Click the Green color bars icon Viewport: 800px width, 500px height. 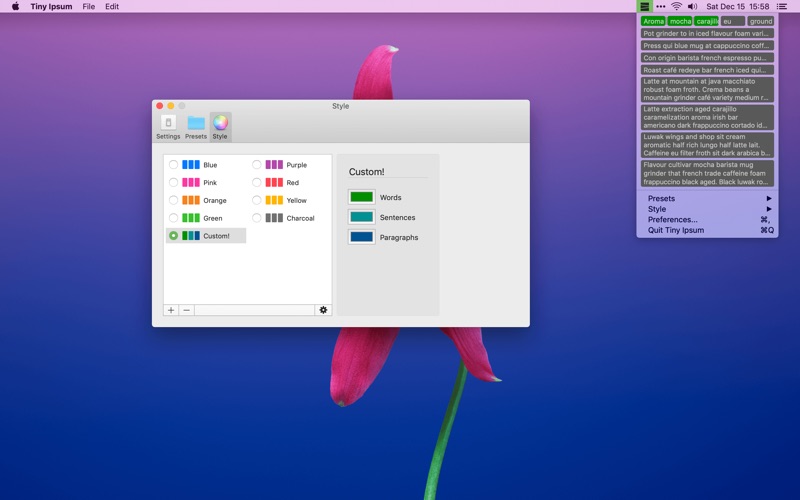[x=191, y=218]
